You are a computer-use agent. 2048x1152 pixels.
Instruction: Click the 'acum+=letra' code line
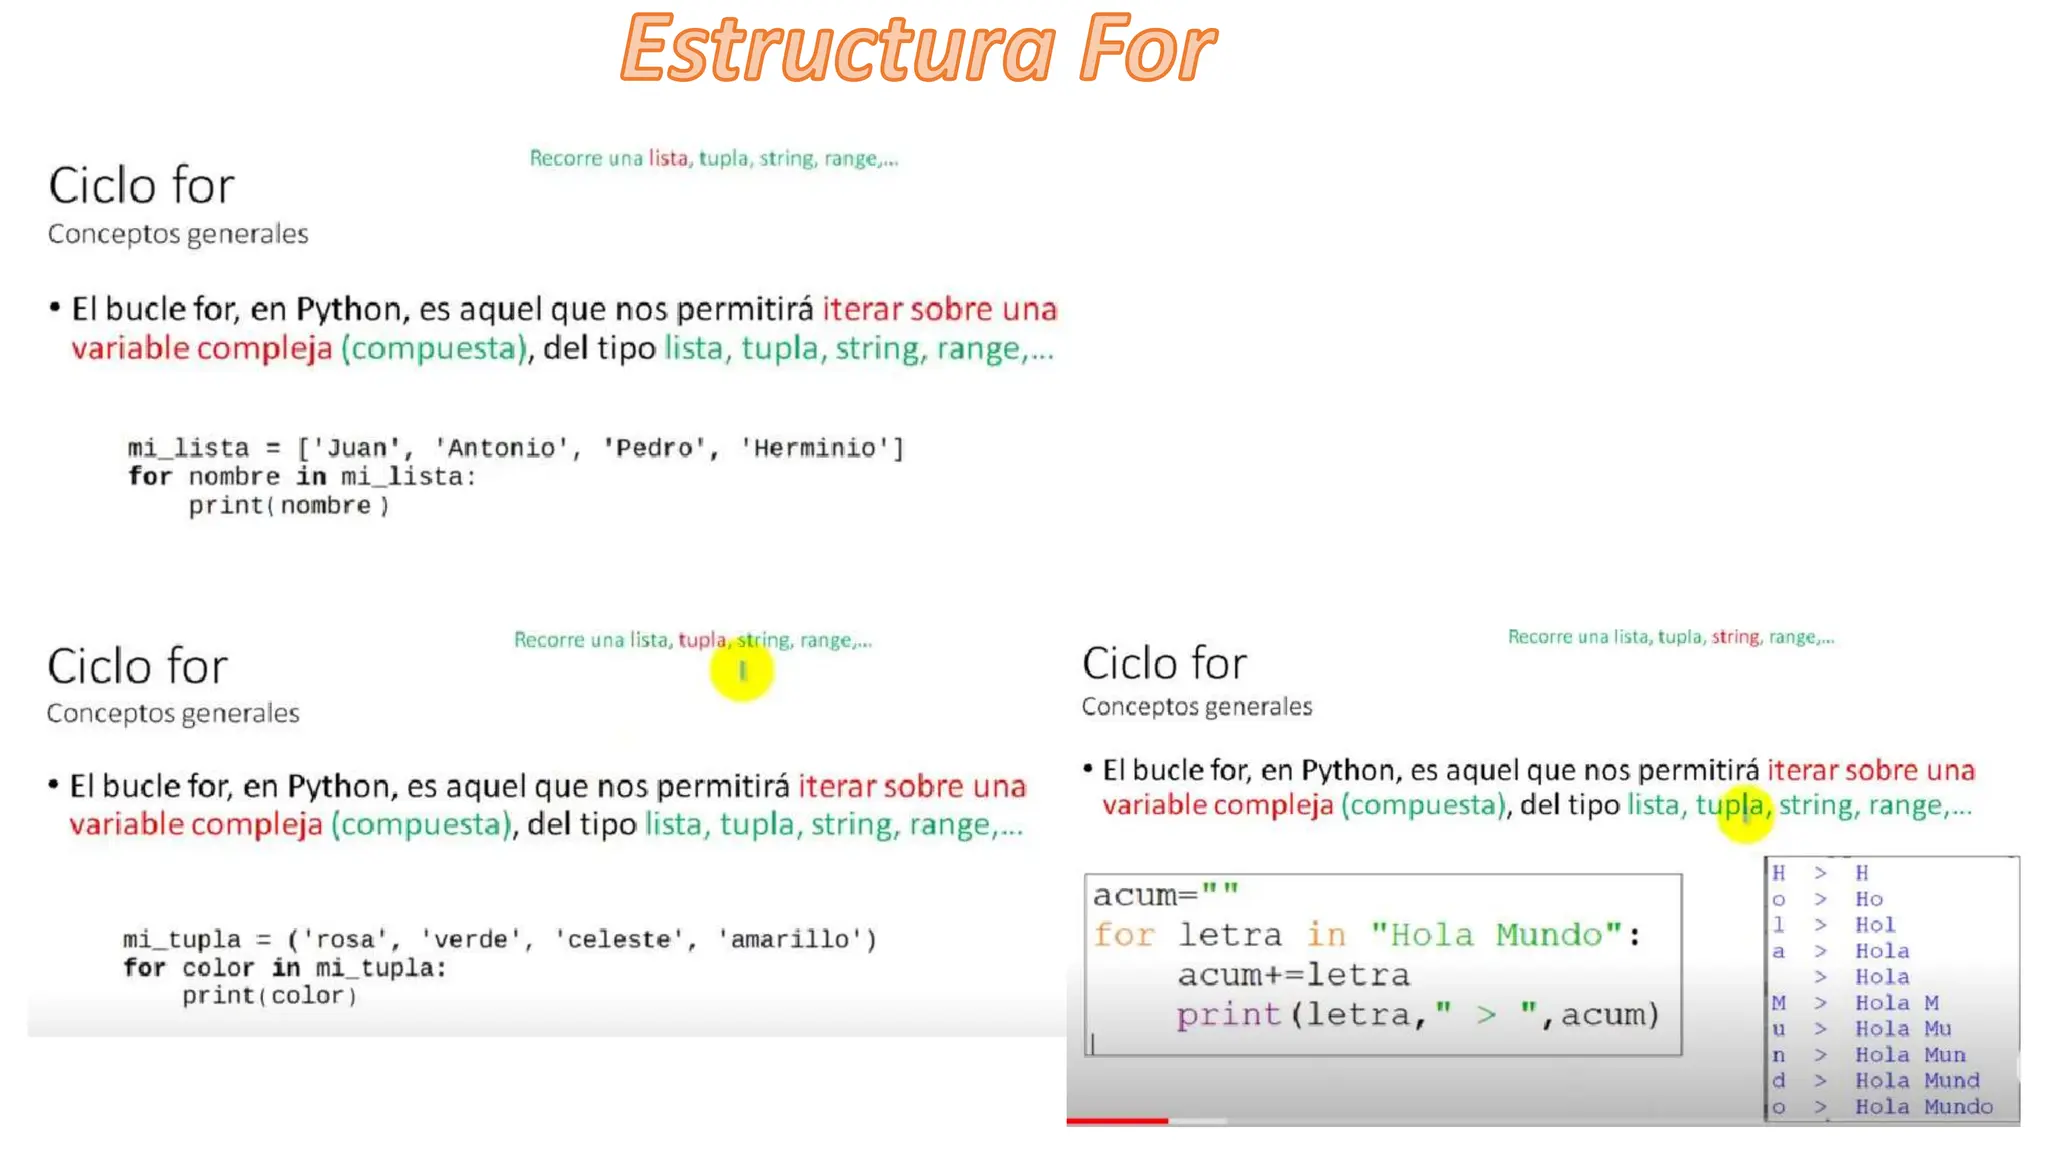pyautogui.click(x=1293, y=975)
